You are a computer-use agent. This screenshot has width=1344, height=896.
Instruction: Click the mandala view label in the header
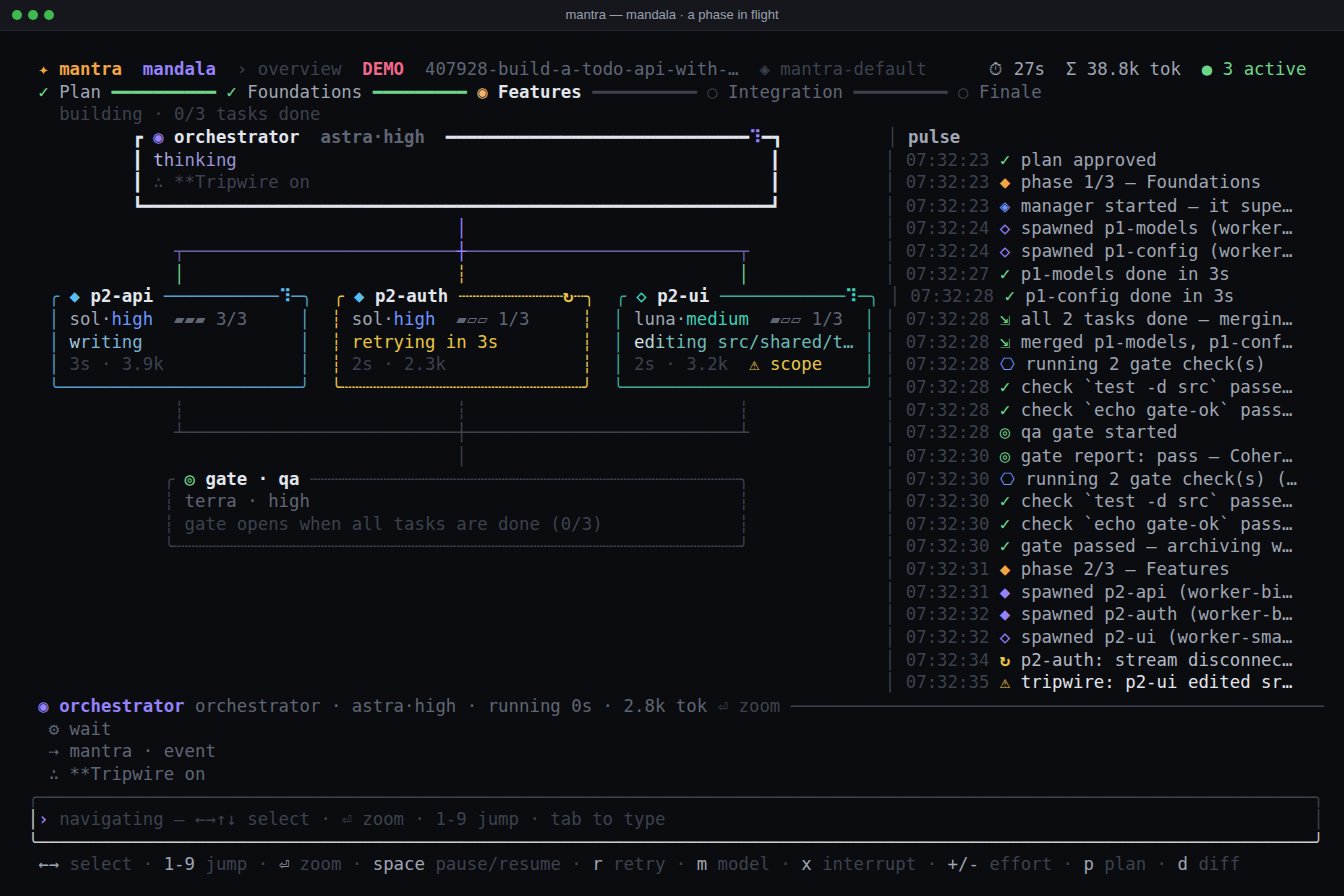[x=179, y=69]
